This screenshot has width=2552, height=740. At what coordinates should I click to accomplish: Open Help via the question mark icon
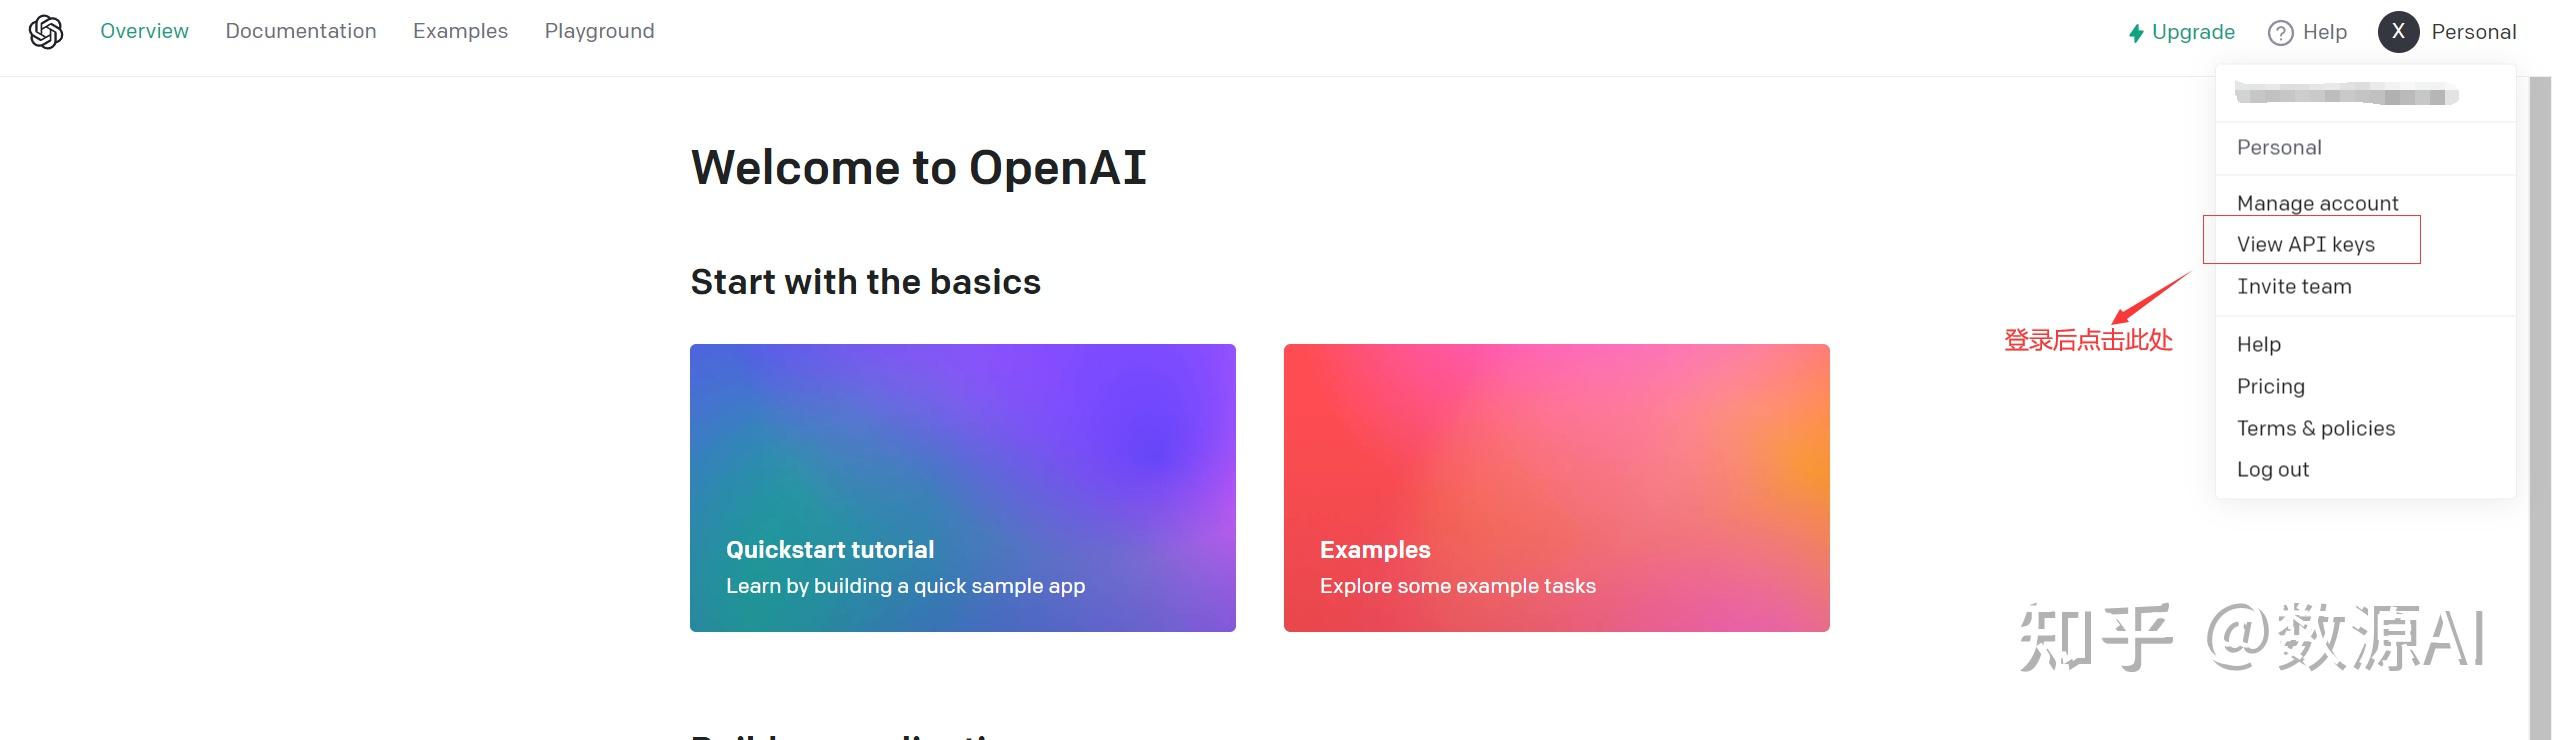(x=2281, y=31)
